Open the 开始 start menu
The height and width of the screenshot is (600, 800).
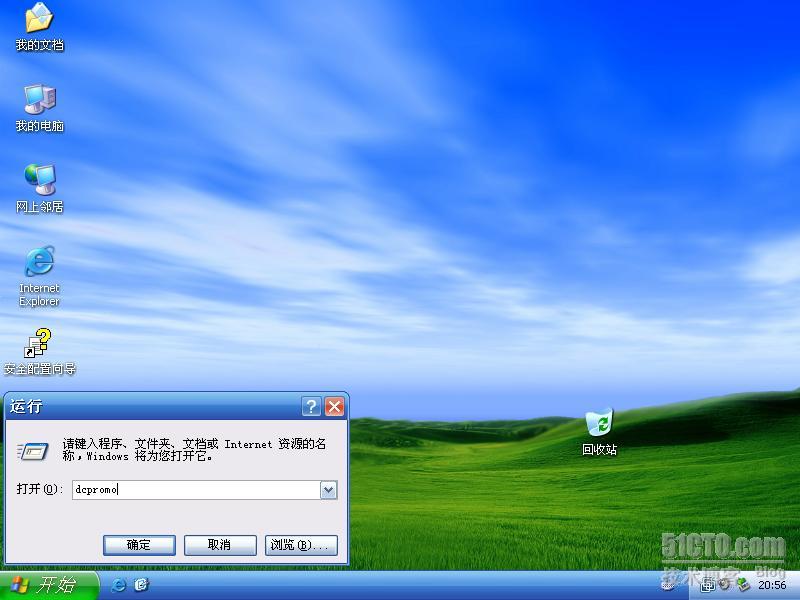[x=49, y=585]
